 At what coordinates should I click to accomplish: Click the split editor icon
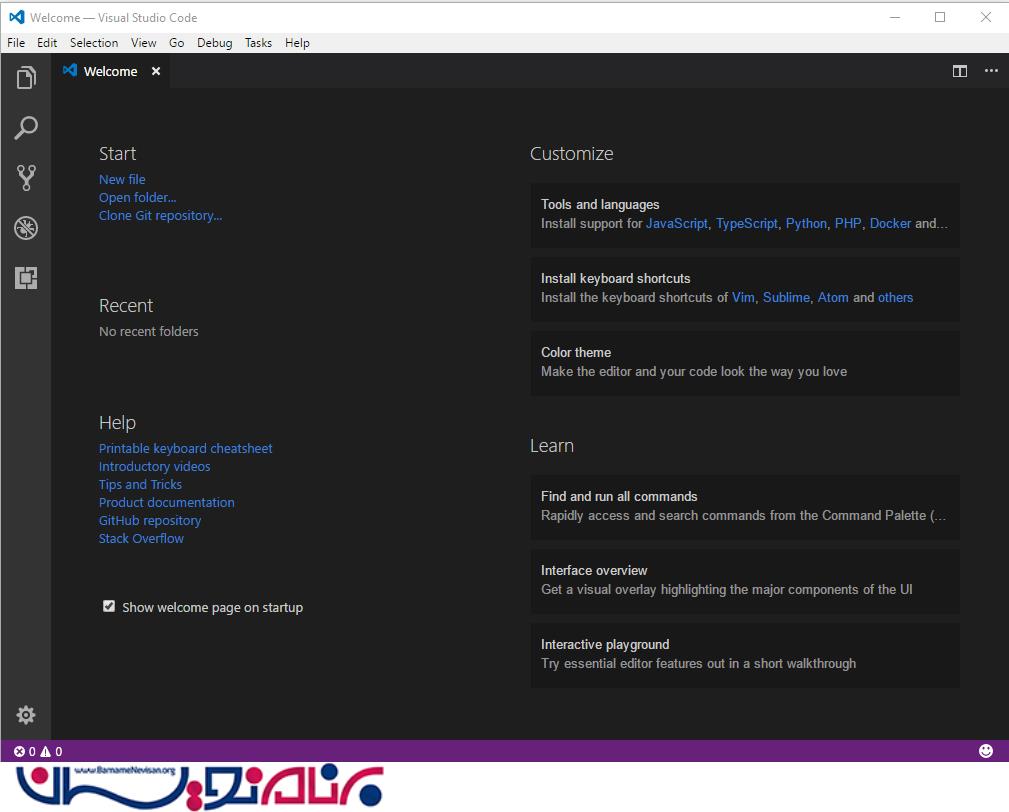(959, 71)
